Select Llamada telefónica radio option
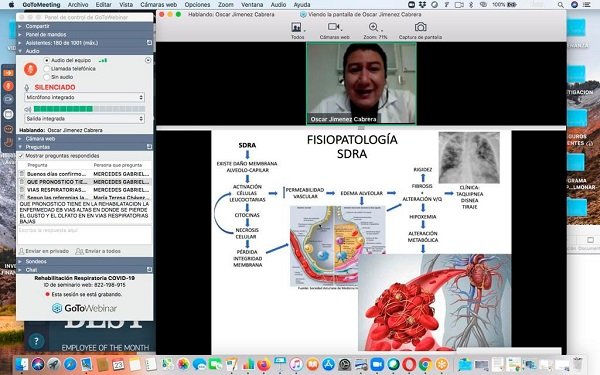 pyautogui.click(x=47, y=69)
